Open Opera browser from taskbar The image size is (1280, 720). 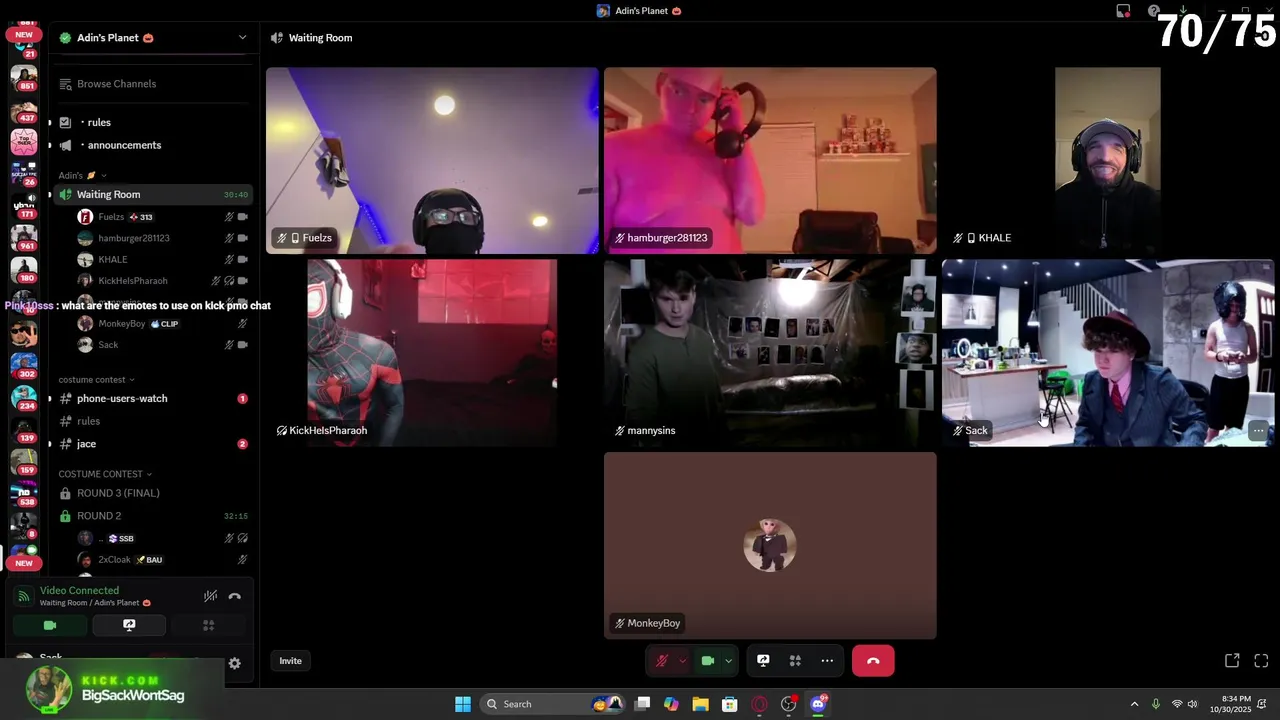click(x=759, y=704)
